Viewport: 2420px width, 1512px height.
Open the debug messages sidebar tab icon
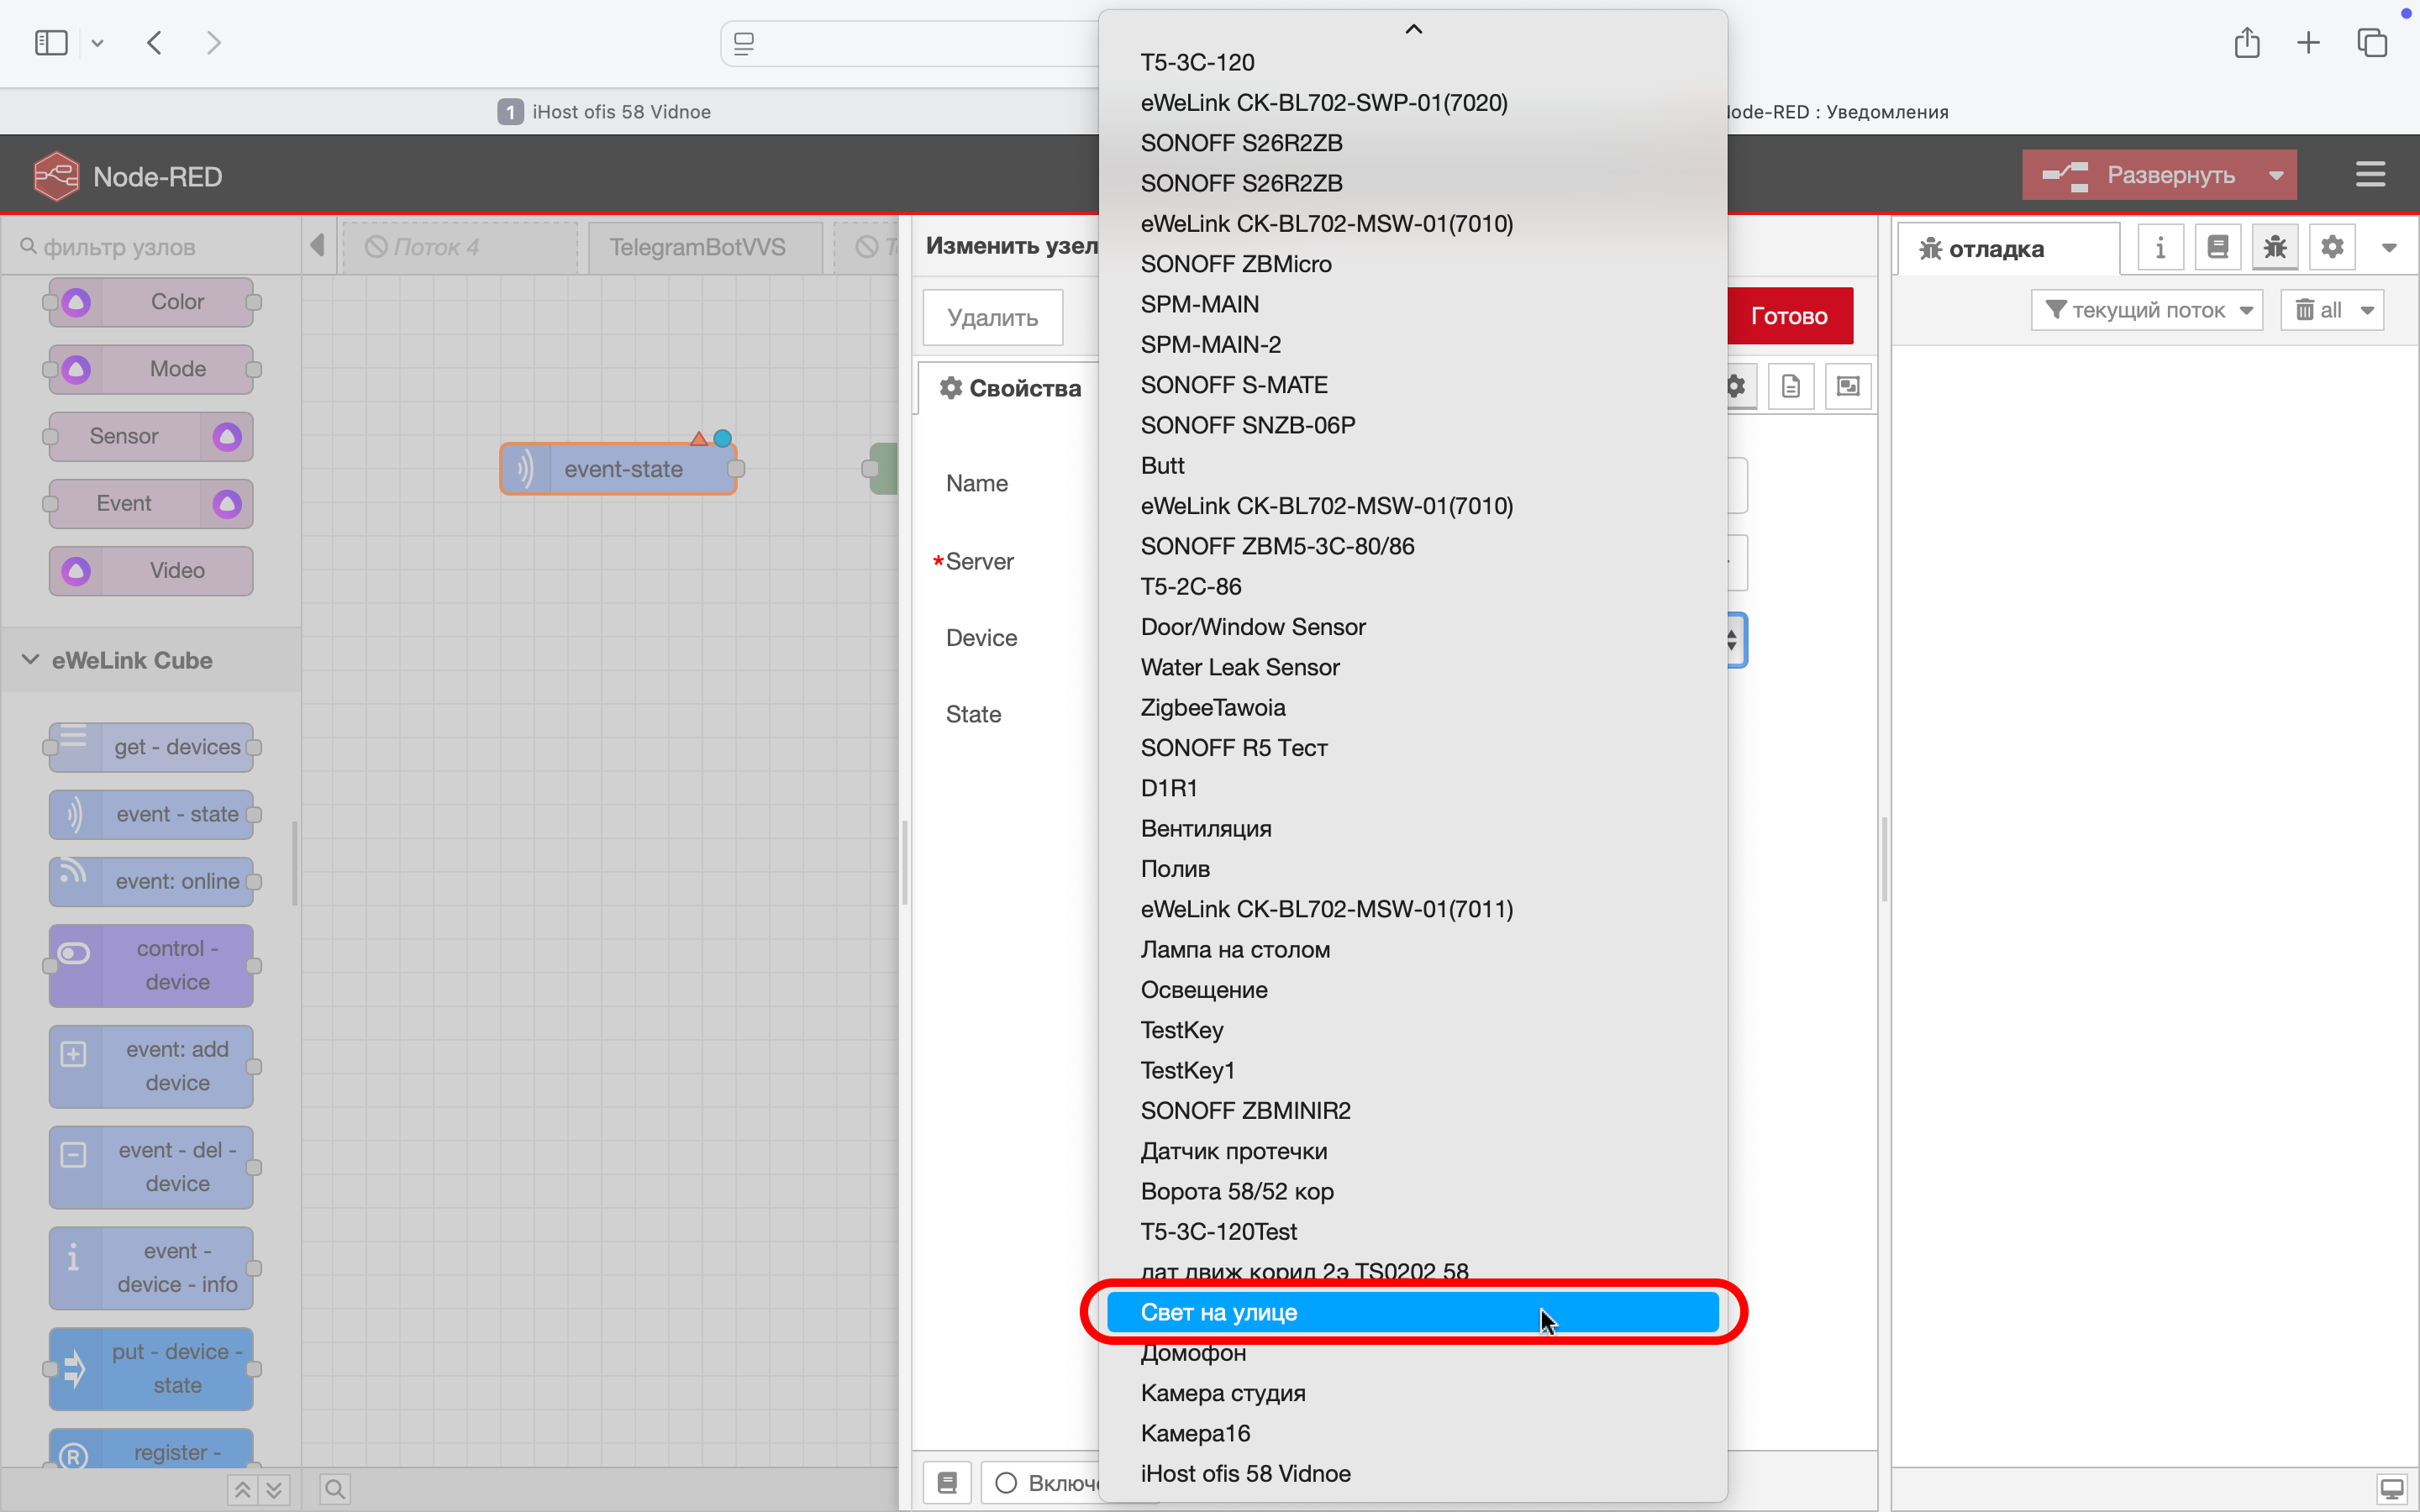(2274, 247)
